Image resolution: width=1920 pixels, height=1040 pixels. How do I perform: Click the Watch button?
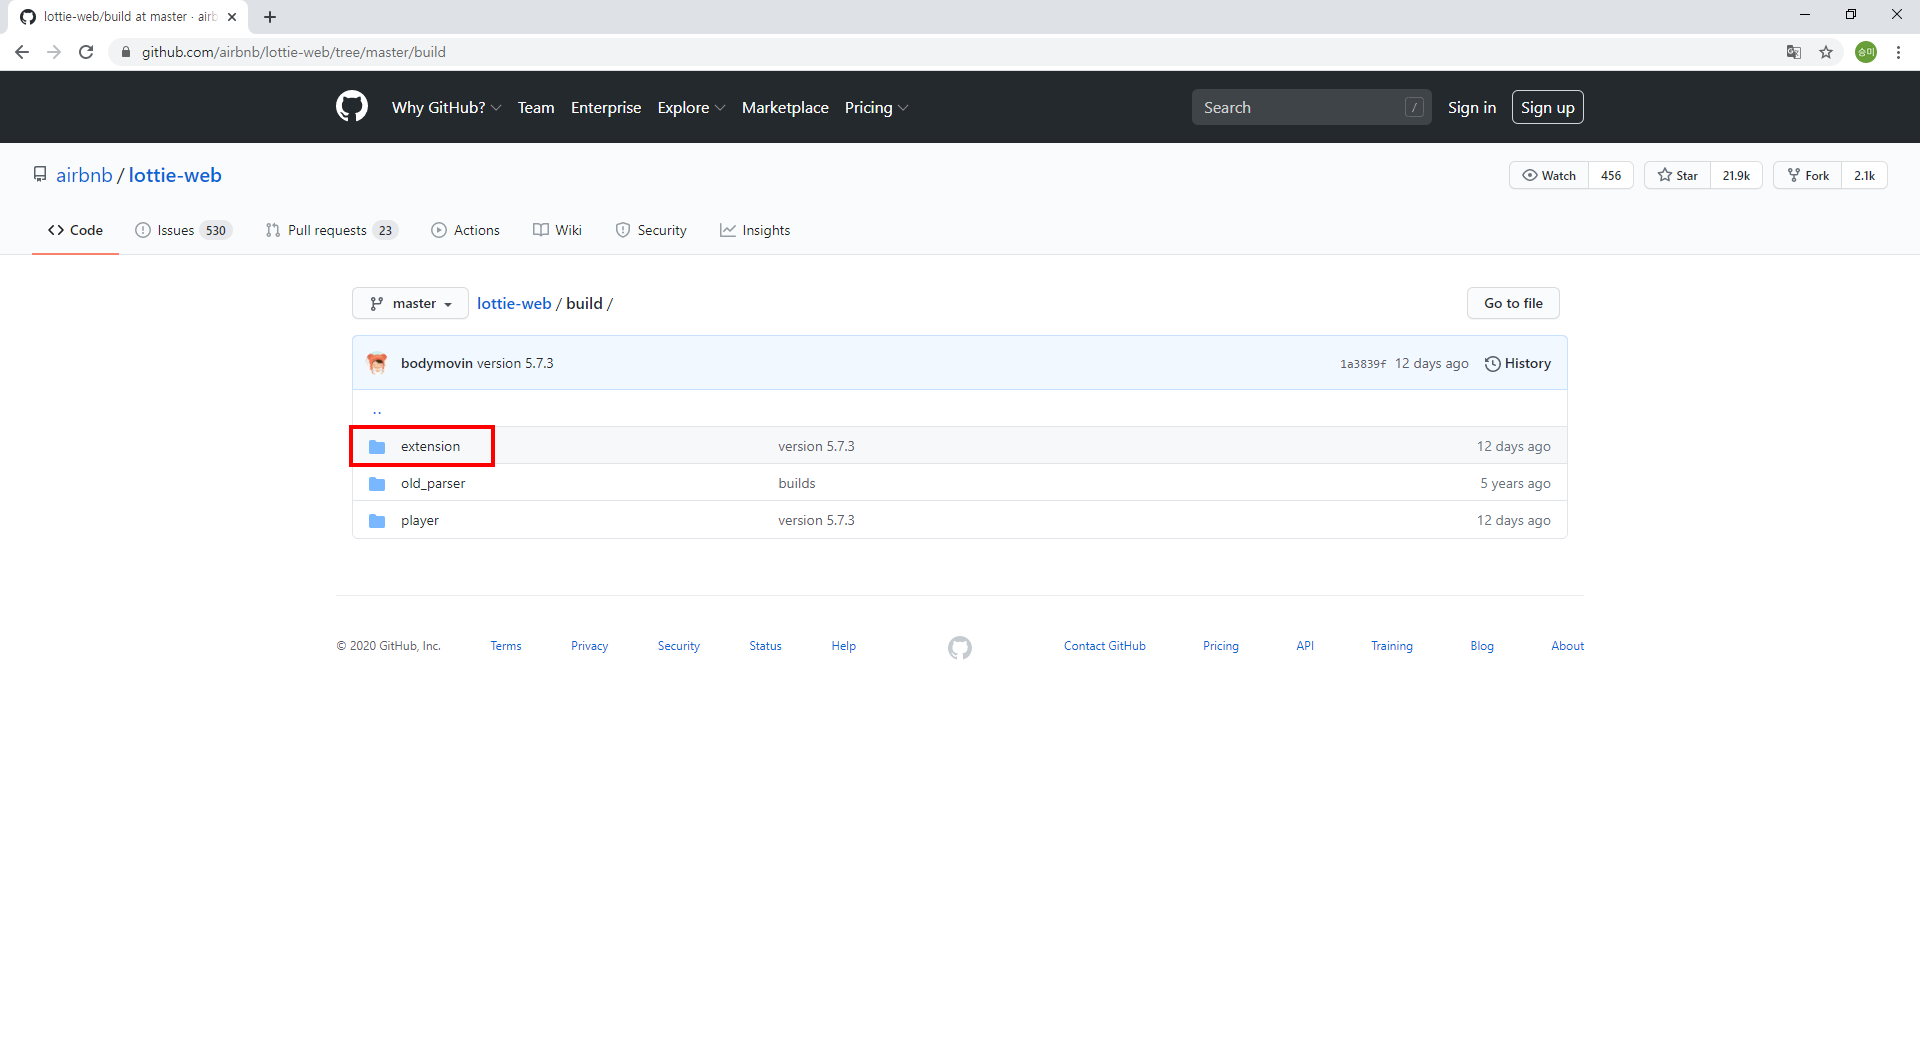(x=1549, y=175)
